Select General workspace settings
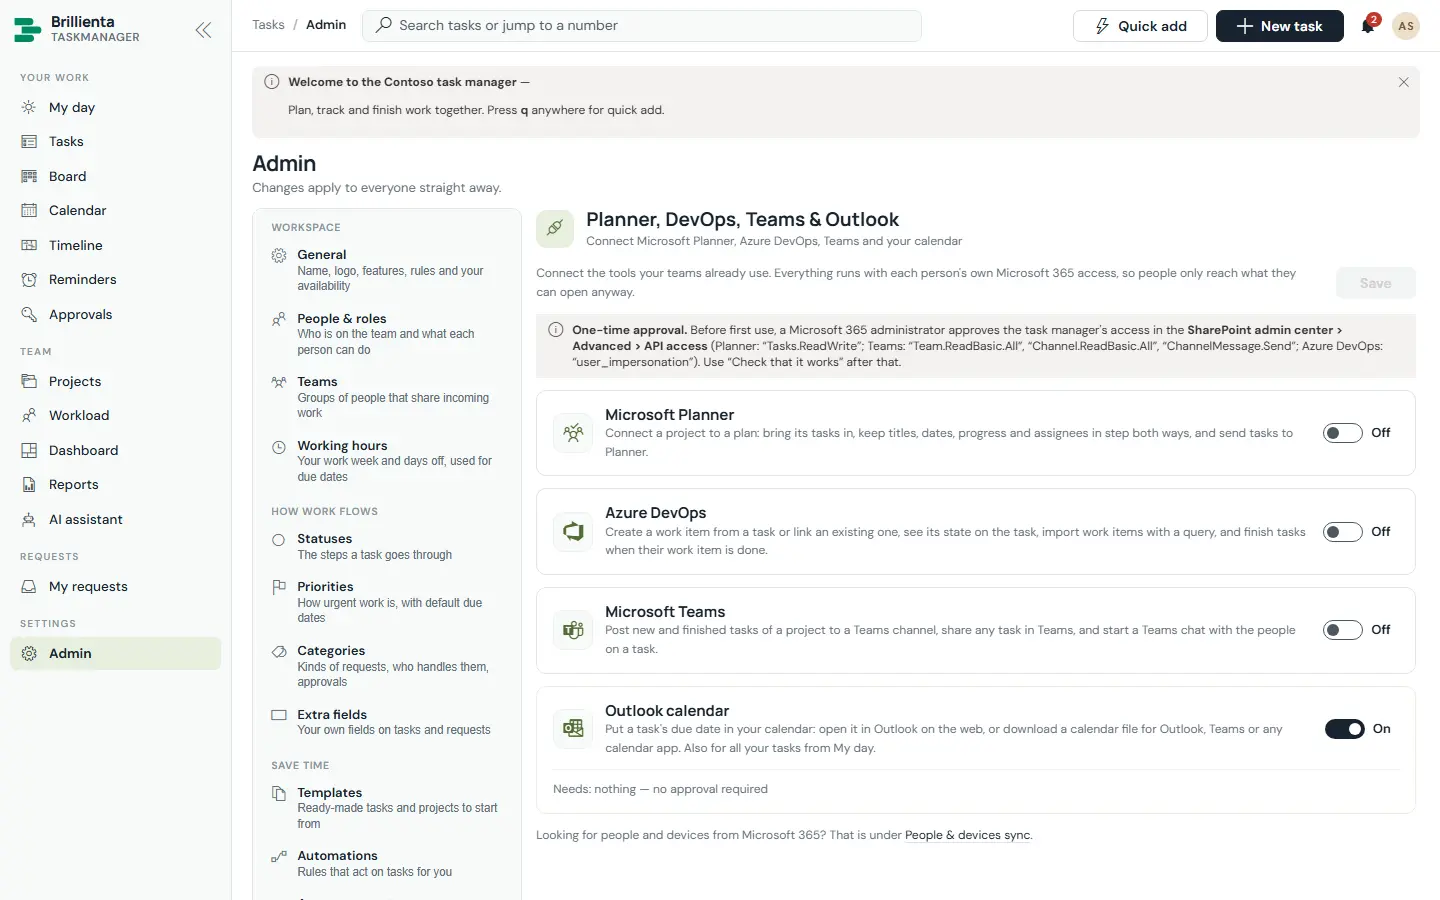 tap(387, 270)
